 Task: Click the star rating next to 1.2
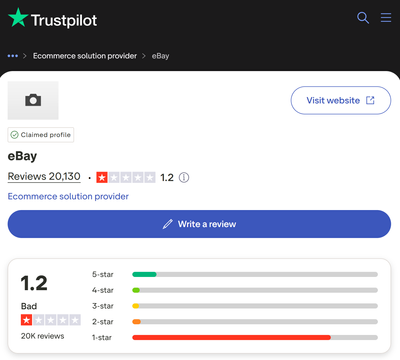126,177
